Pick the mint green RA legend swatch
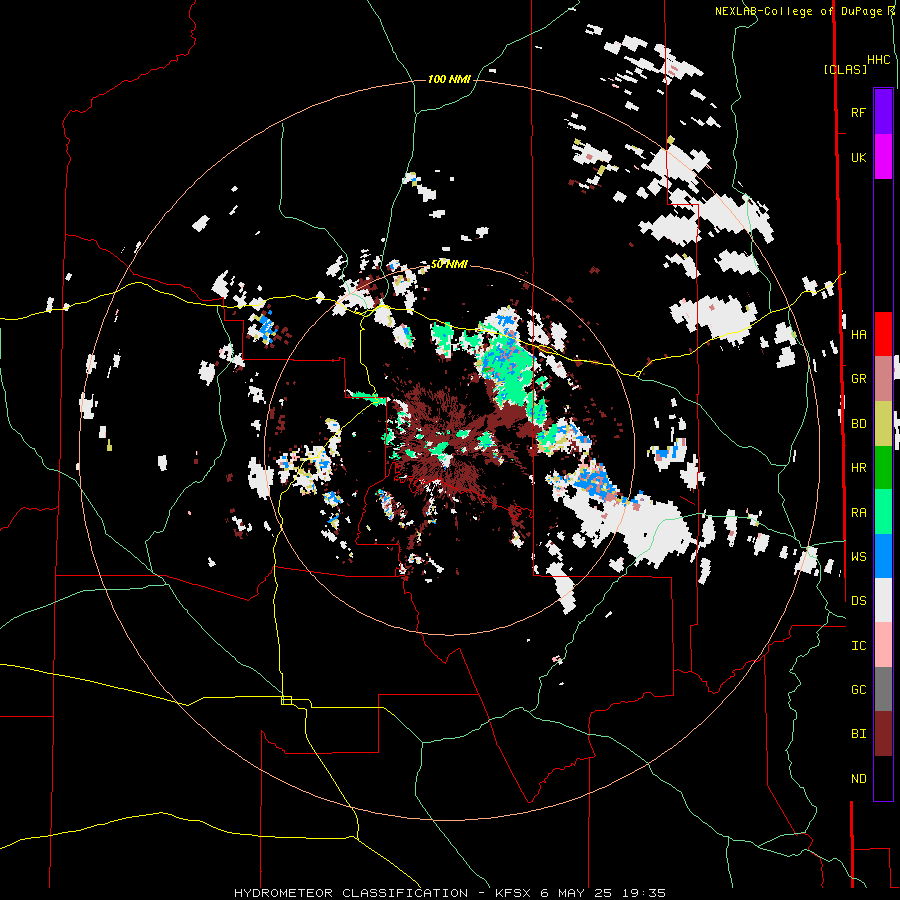This screenshot has height=900, width=900. 883,512
